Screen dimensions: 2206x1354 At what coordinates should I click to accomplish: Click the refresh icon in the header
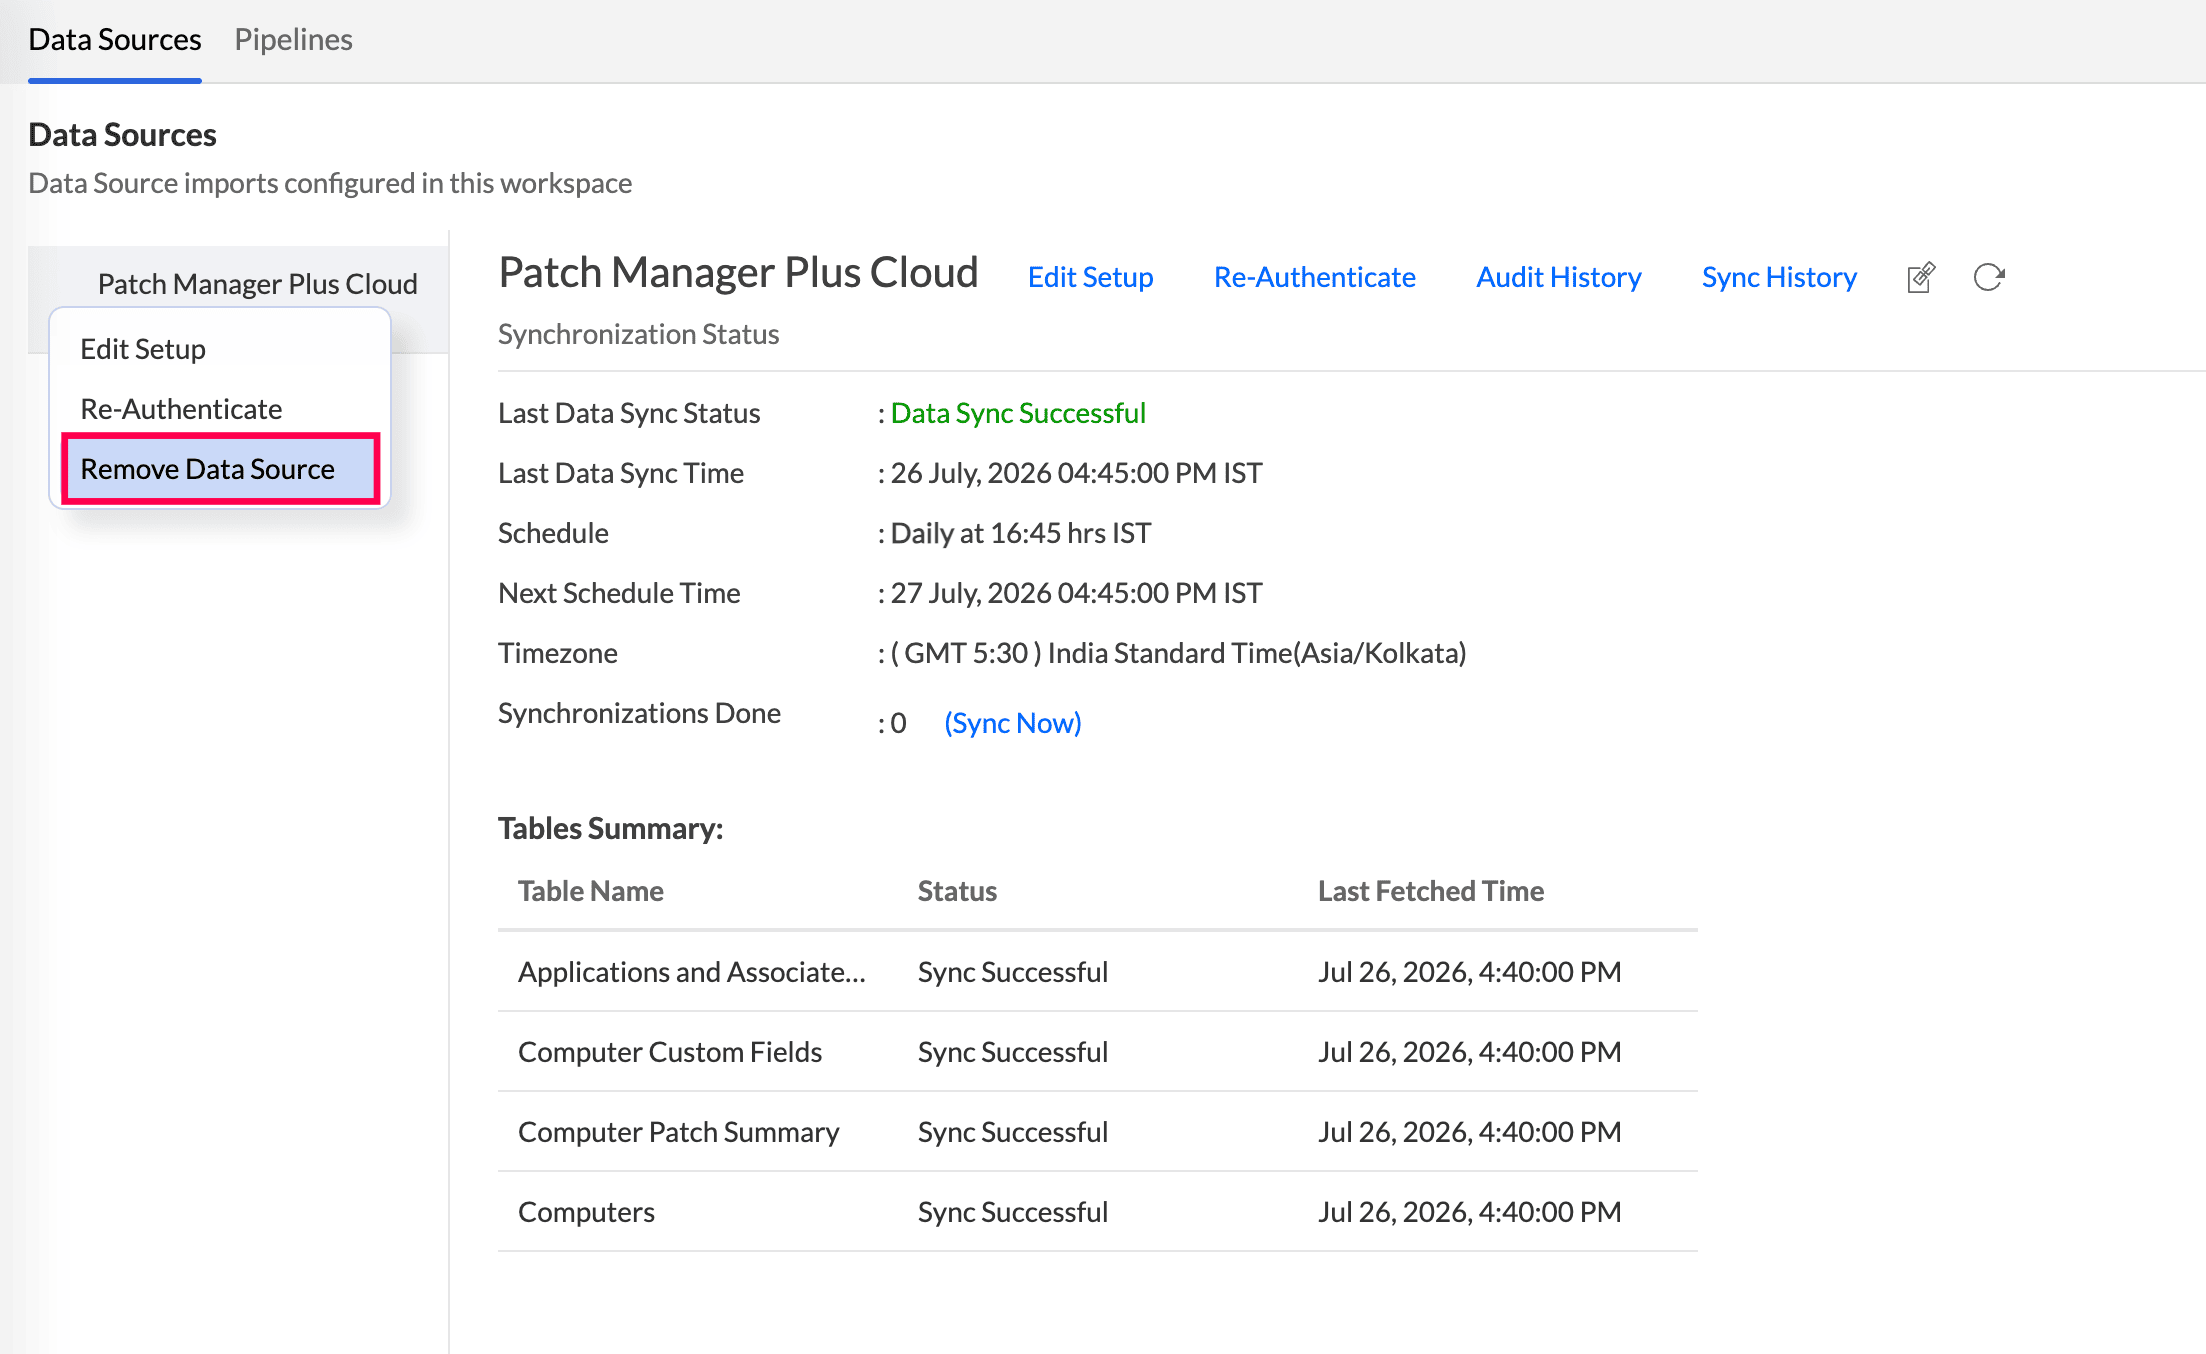coord(1989,277)
